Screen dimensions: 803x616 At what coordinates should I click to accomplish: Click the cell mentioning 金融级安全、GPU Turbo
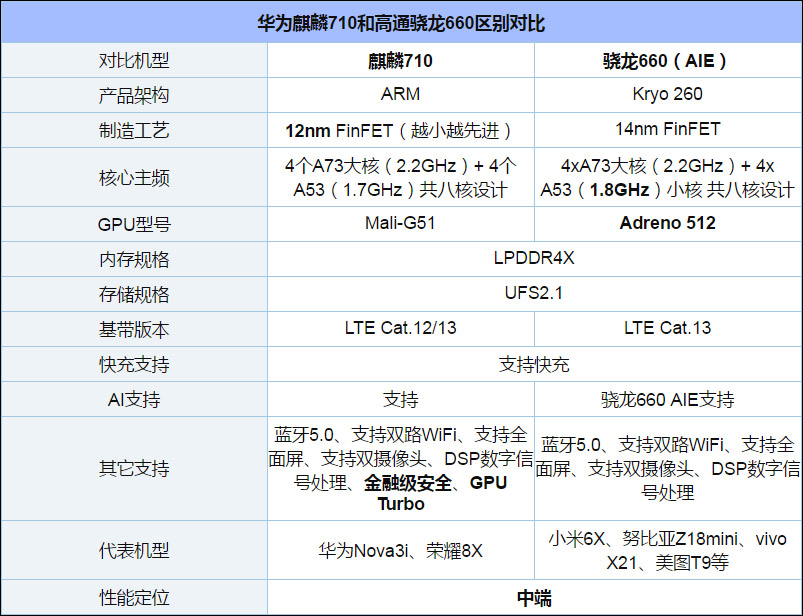(400, 469)
